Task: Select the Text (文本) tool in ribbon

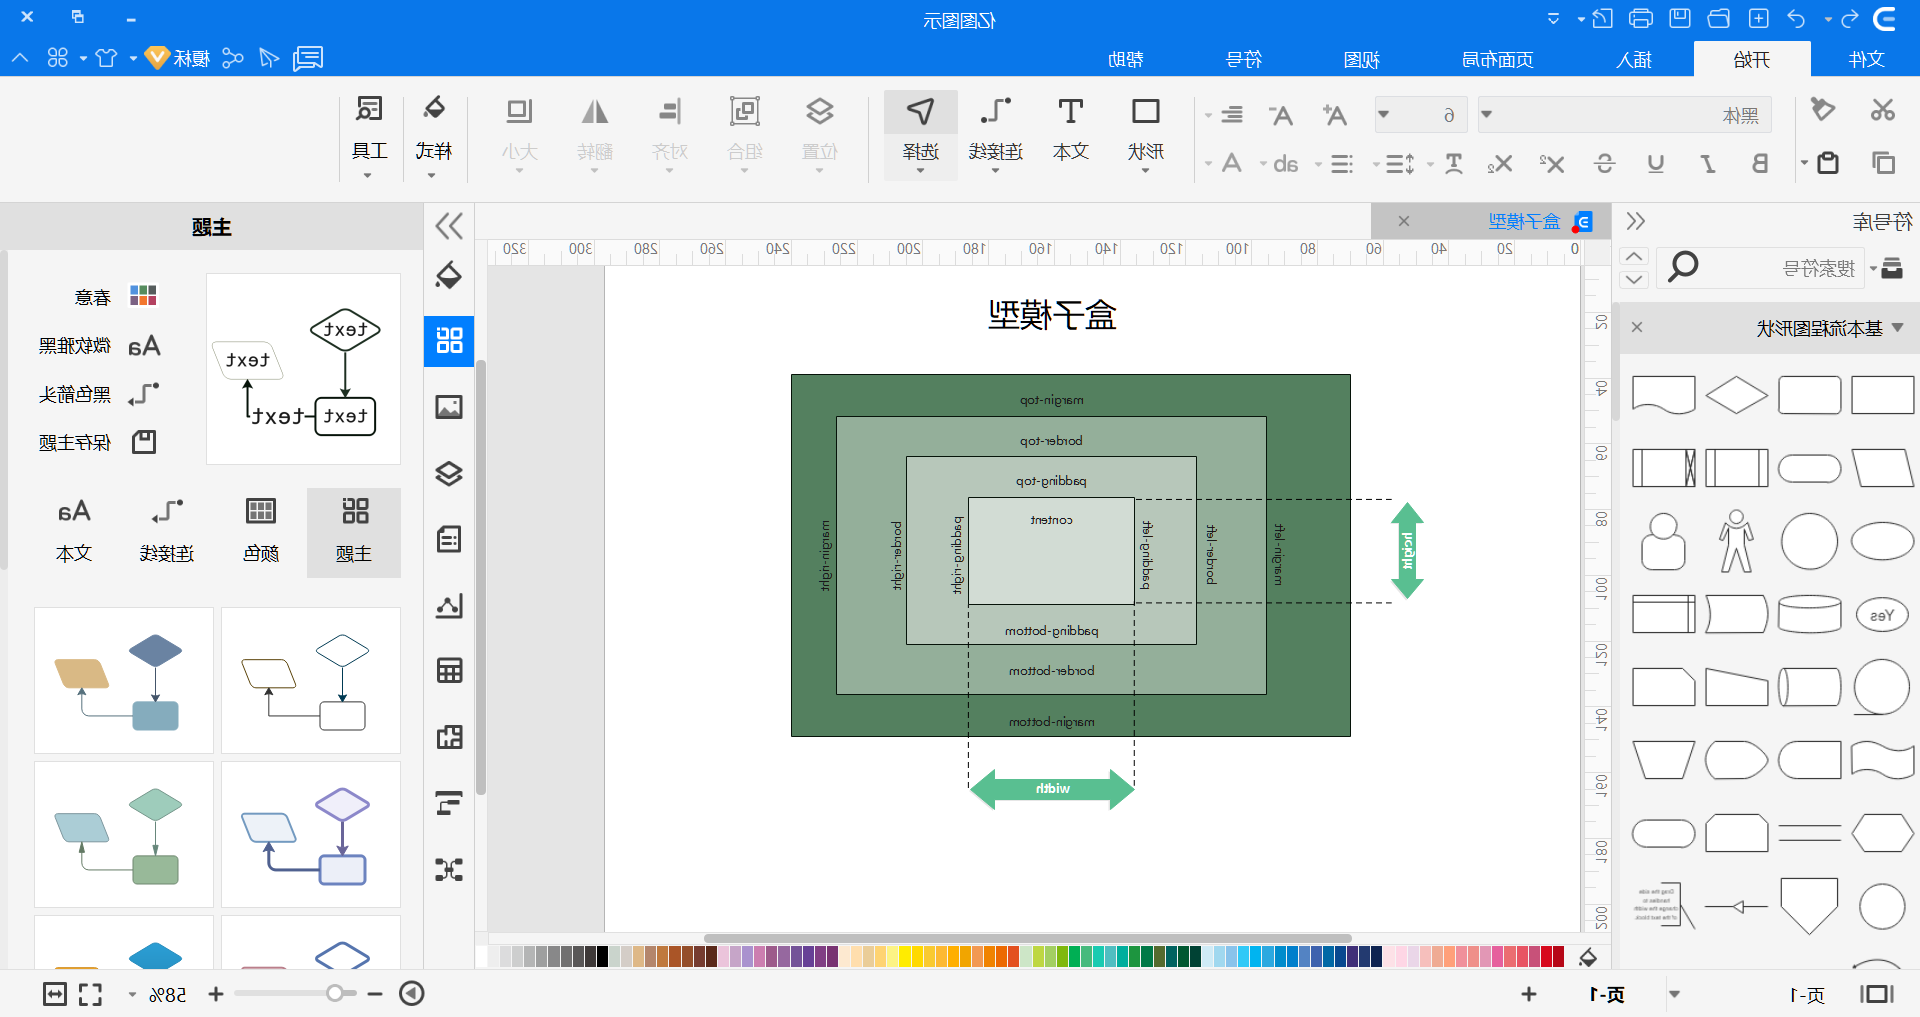Action: [x=1070, y=130]
